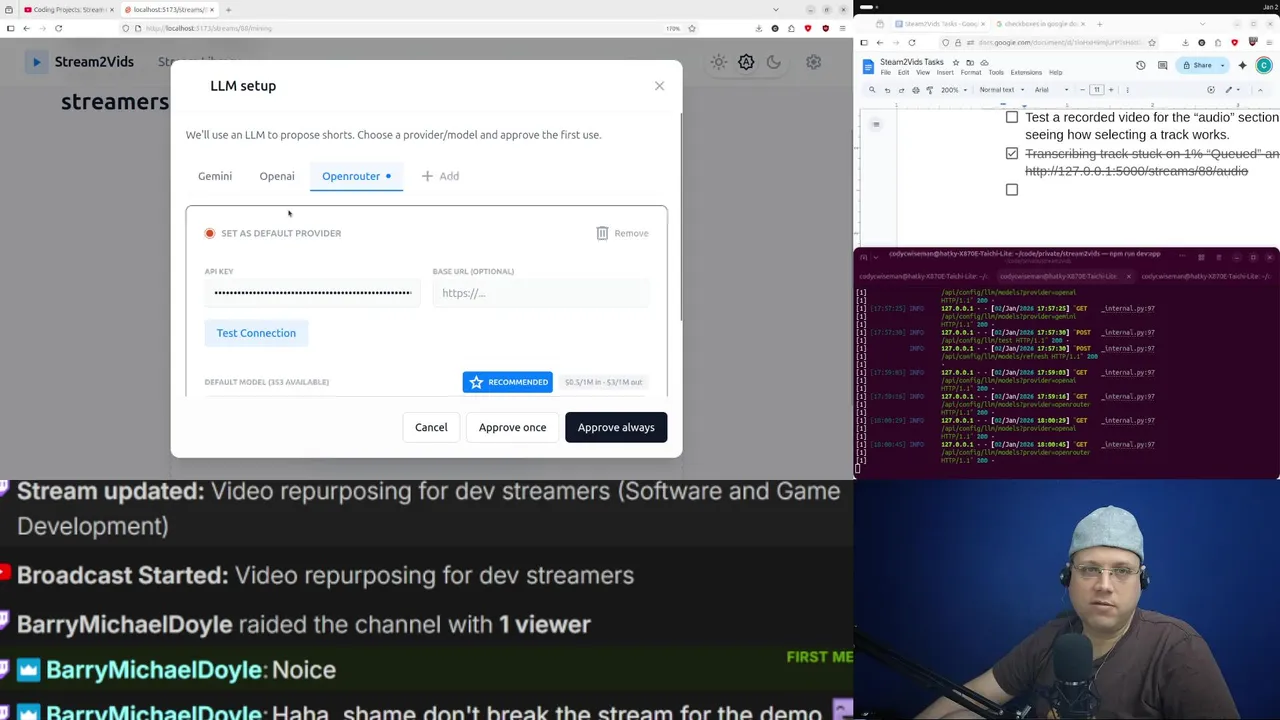Open Docs editing mode pencil dropdown

[1232, 90]
